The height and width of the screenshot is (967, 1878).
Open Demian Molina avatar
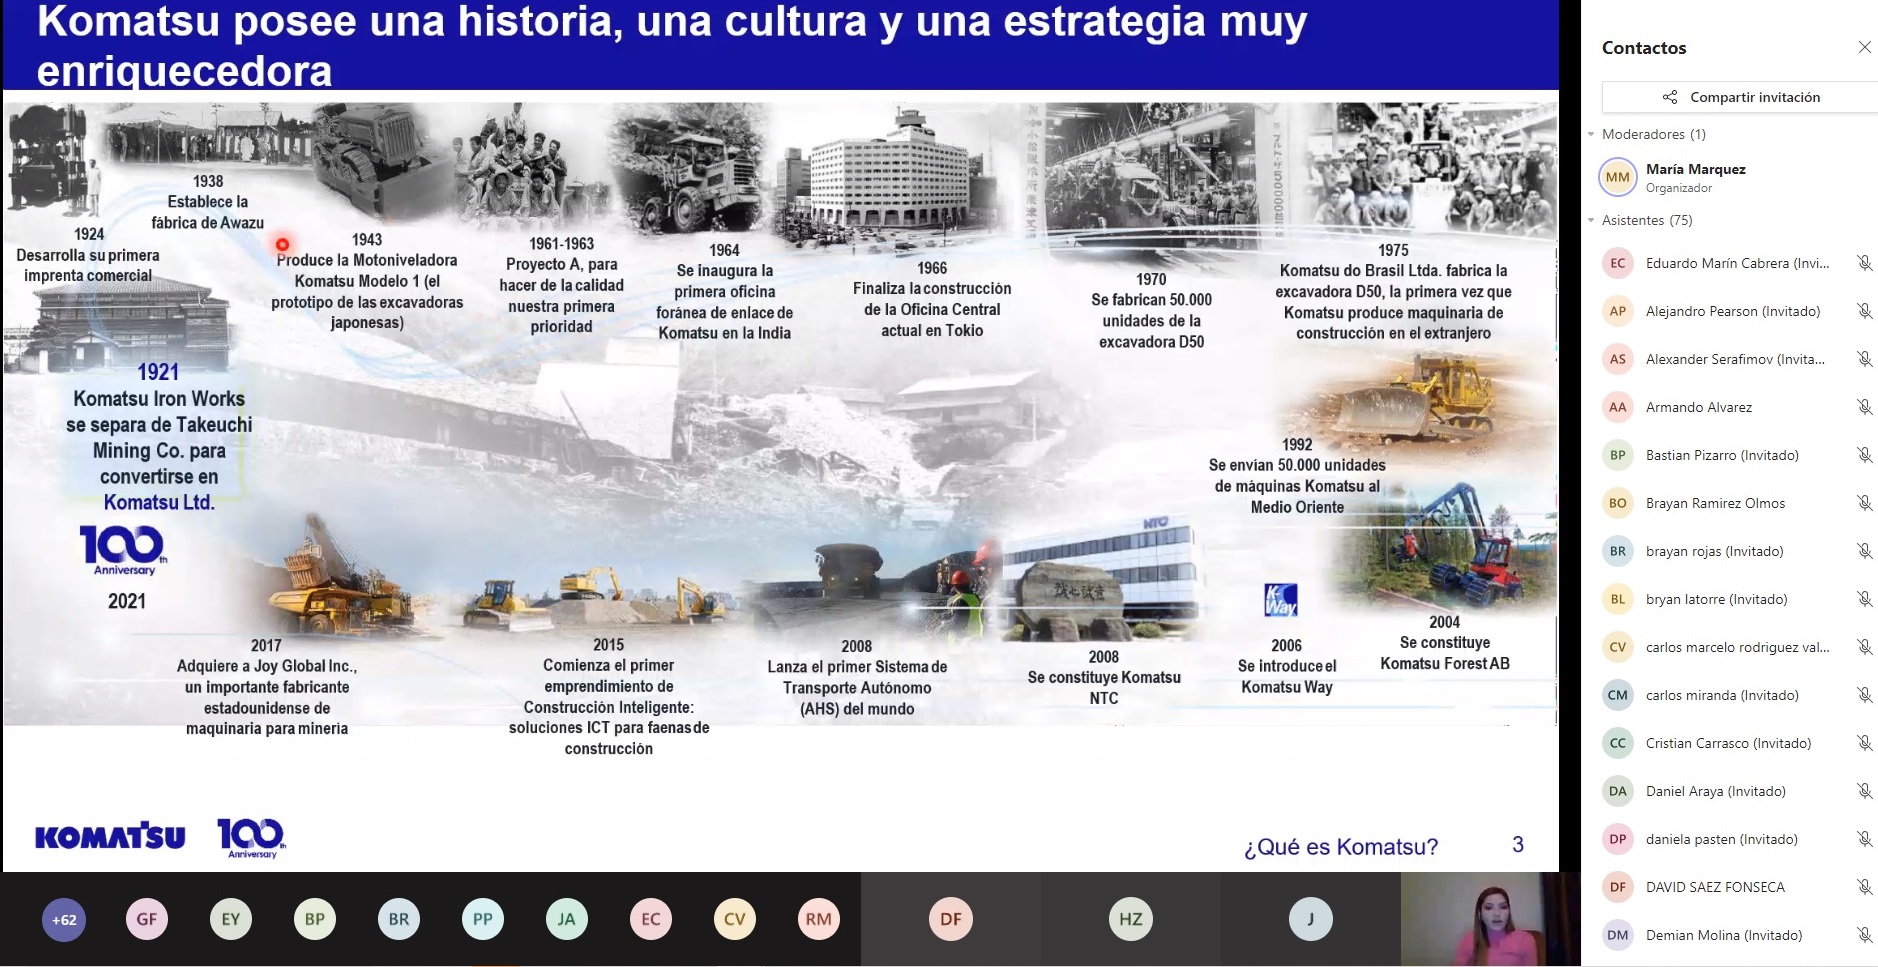[1618, 935]
